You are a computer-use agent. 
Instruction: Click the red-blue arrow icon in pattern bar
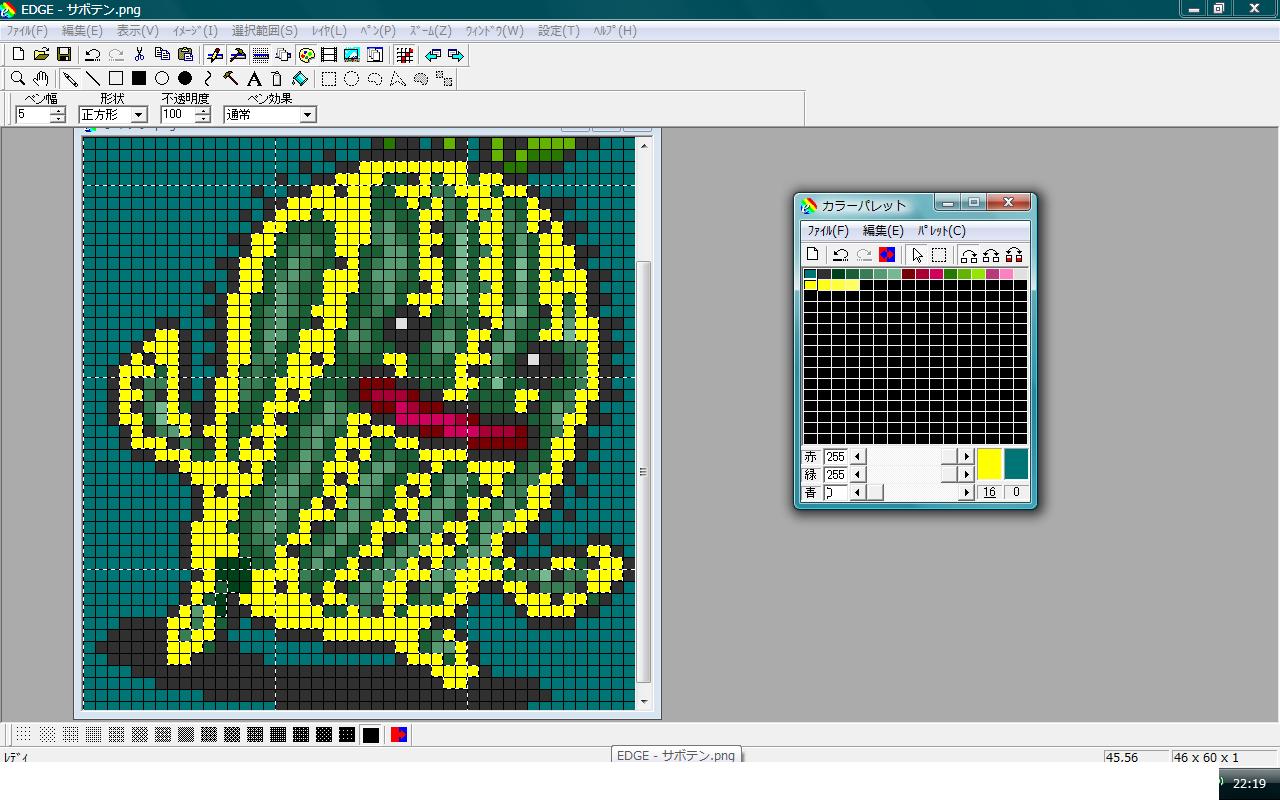point(399,735)
